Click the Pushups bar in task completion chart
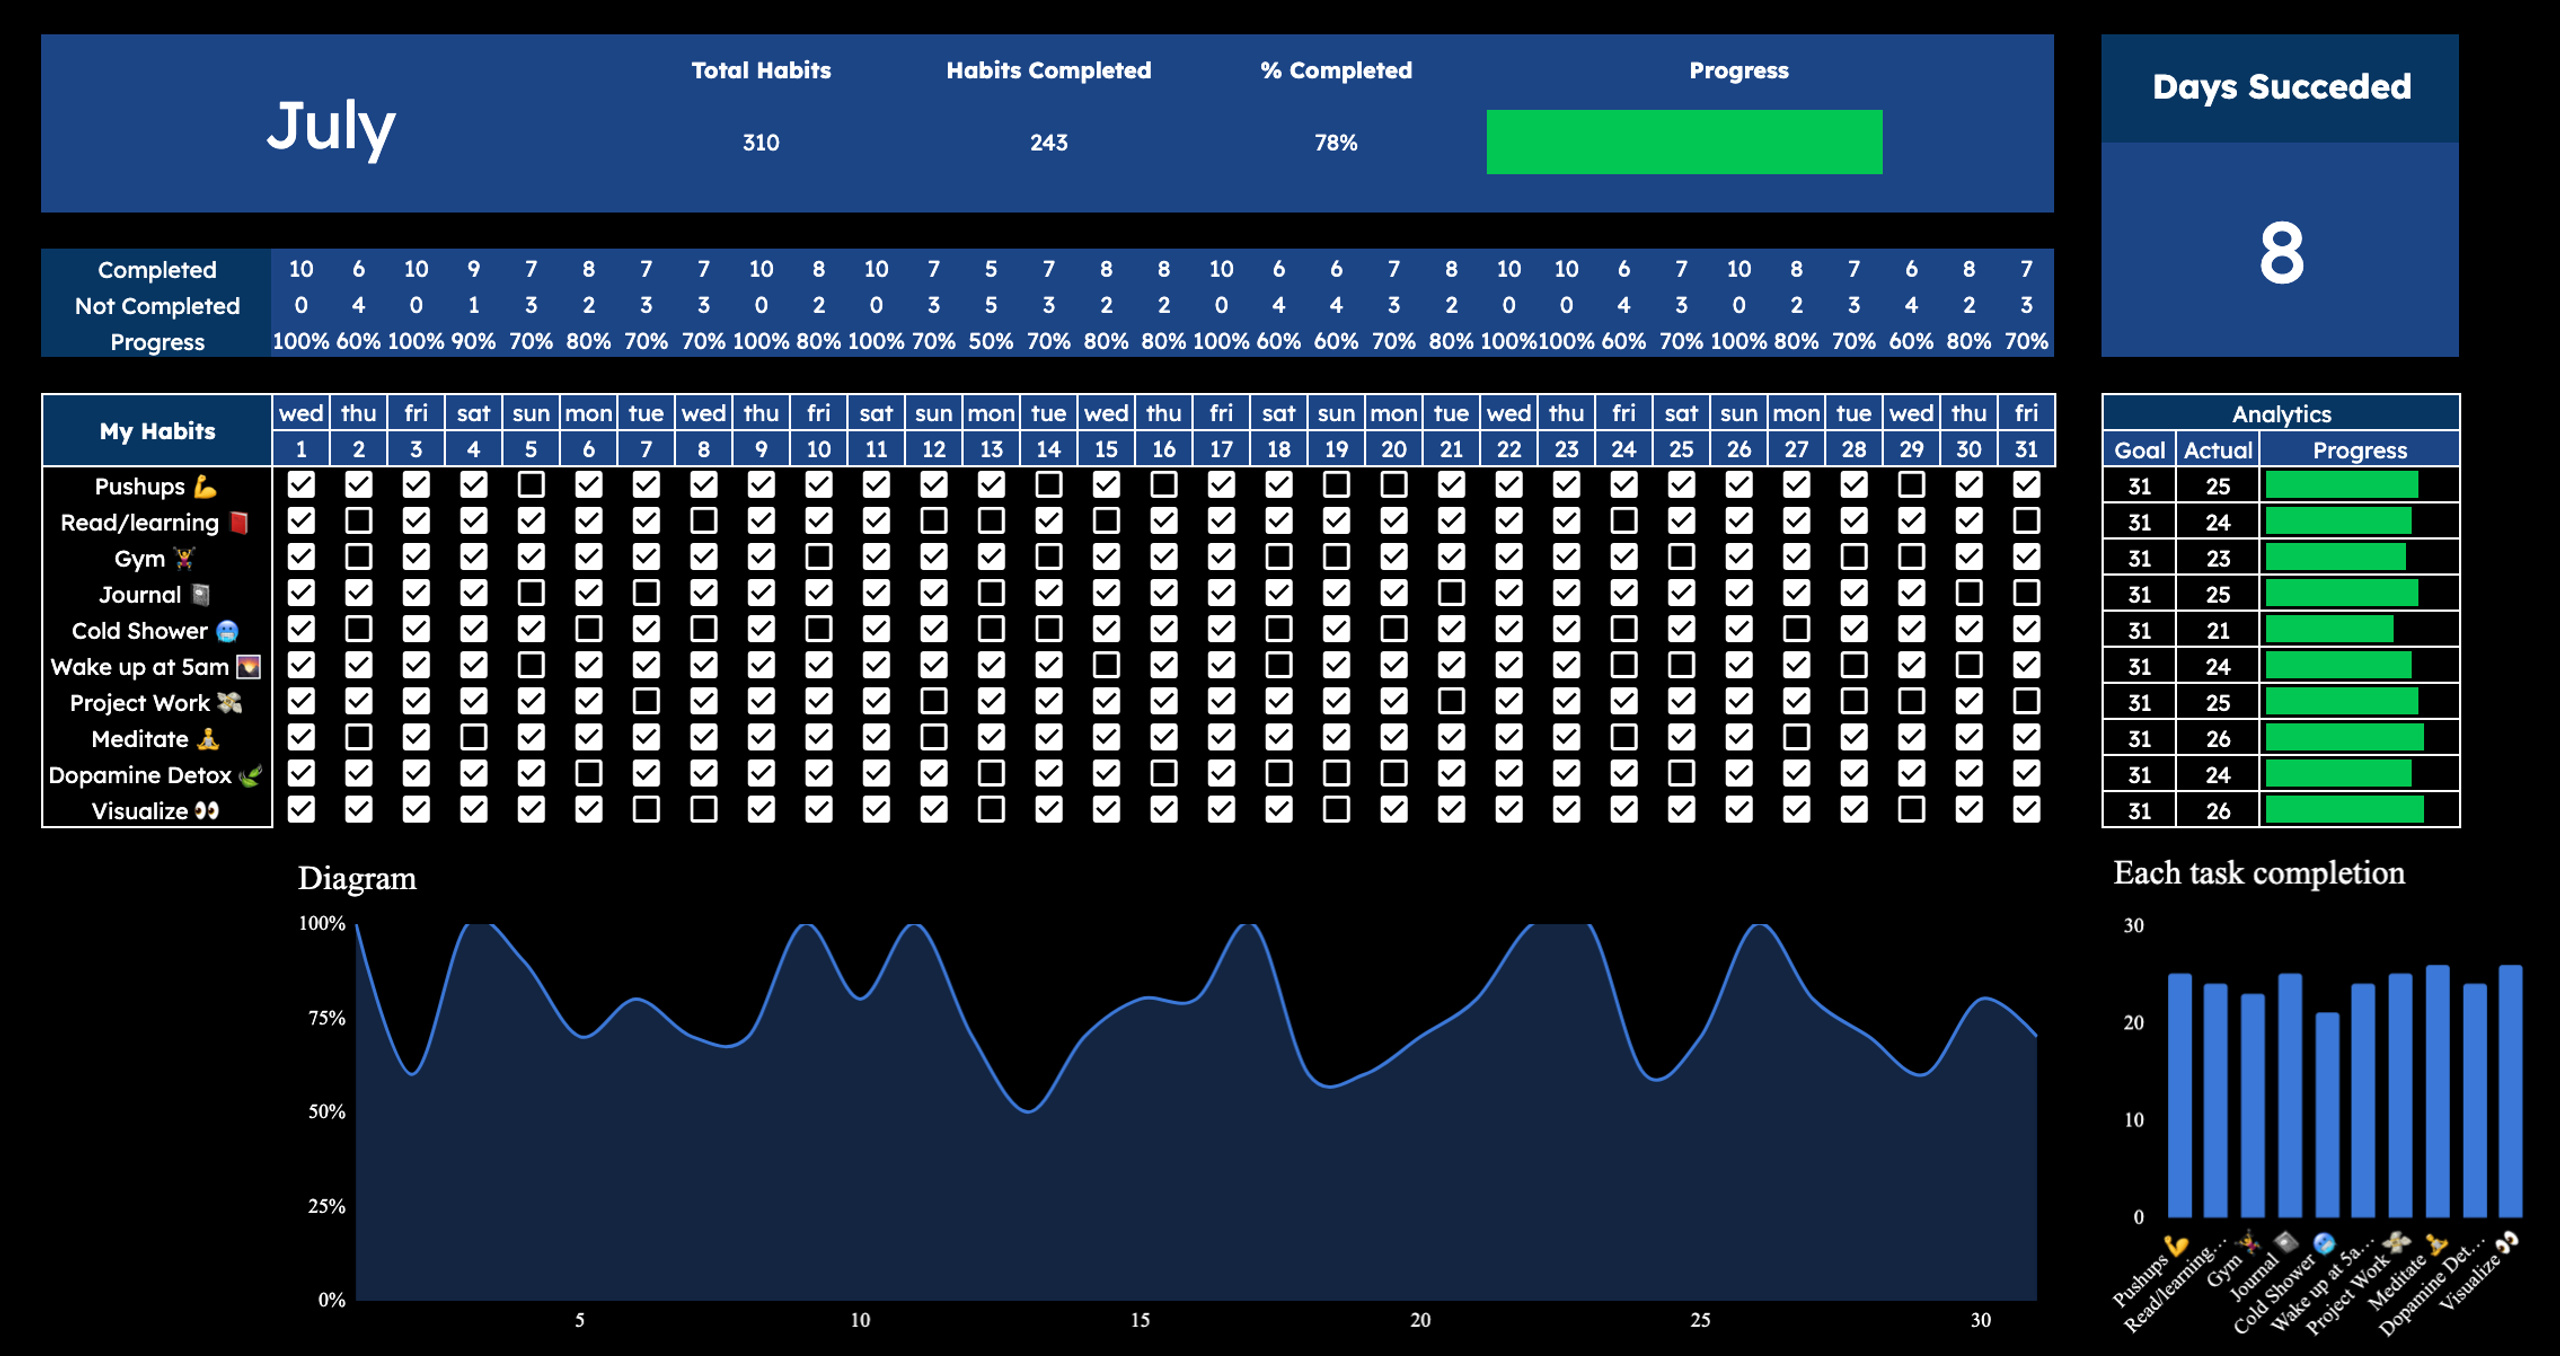 (x=2180, y=1095)
